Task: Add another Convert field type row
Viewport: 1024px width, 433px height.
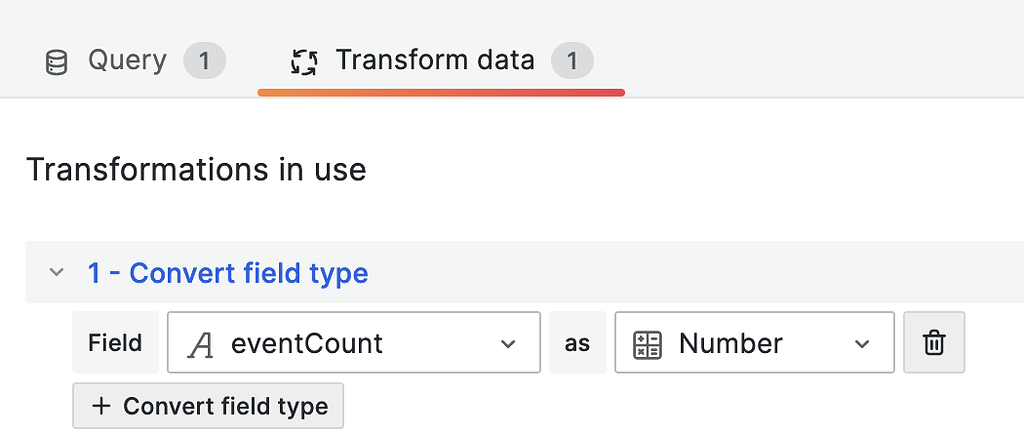Action: coord(208,406)
